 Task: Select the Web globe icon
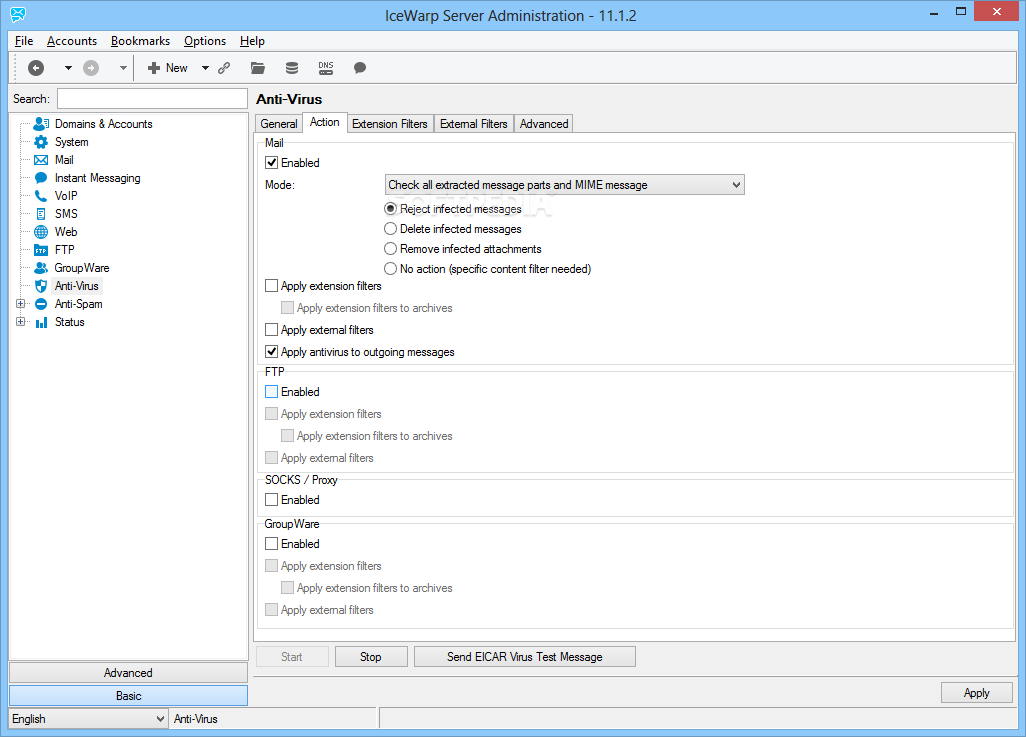pos(41,232)
